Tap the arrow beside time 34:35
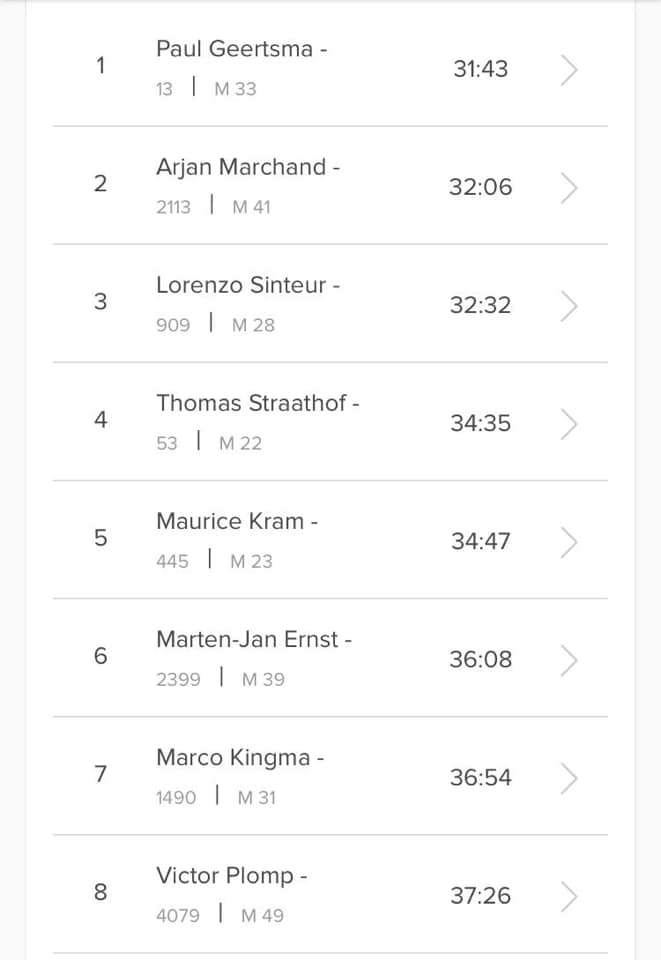Image resolution: width=661 pixels, height=960 pixels. pos(569,424)
